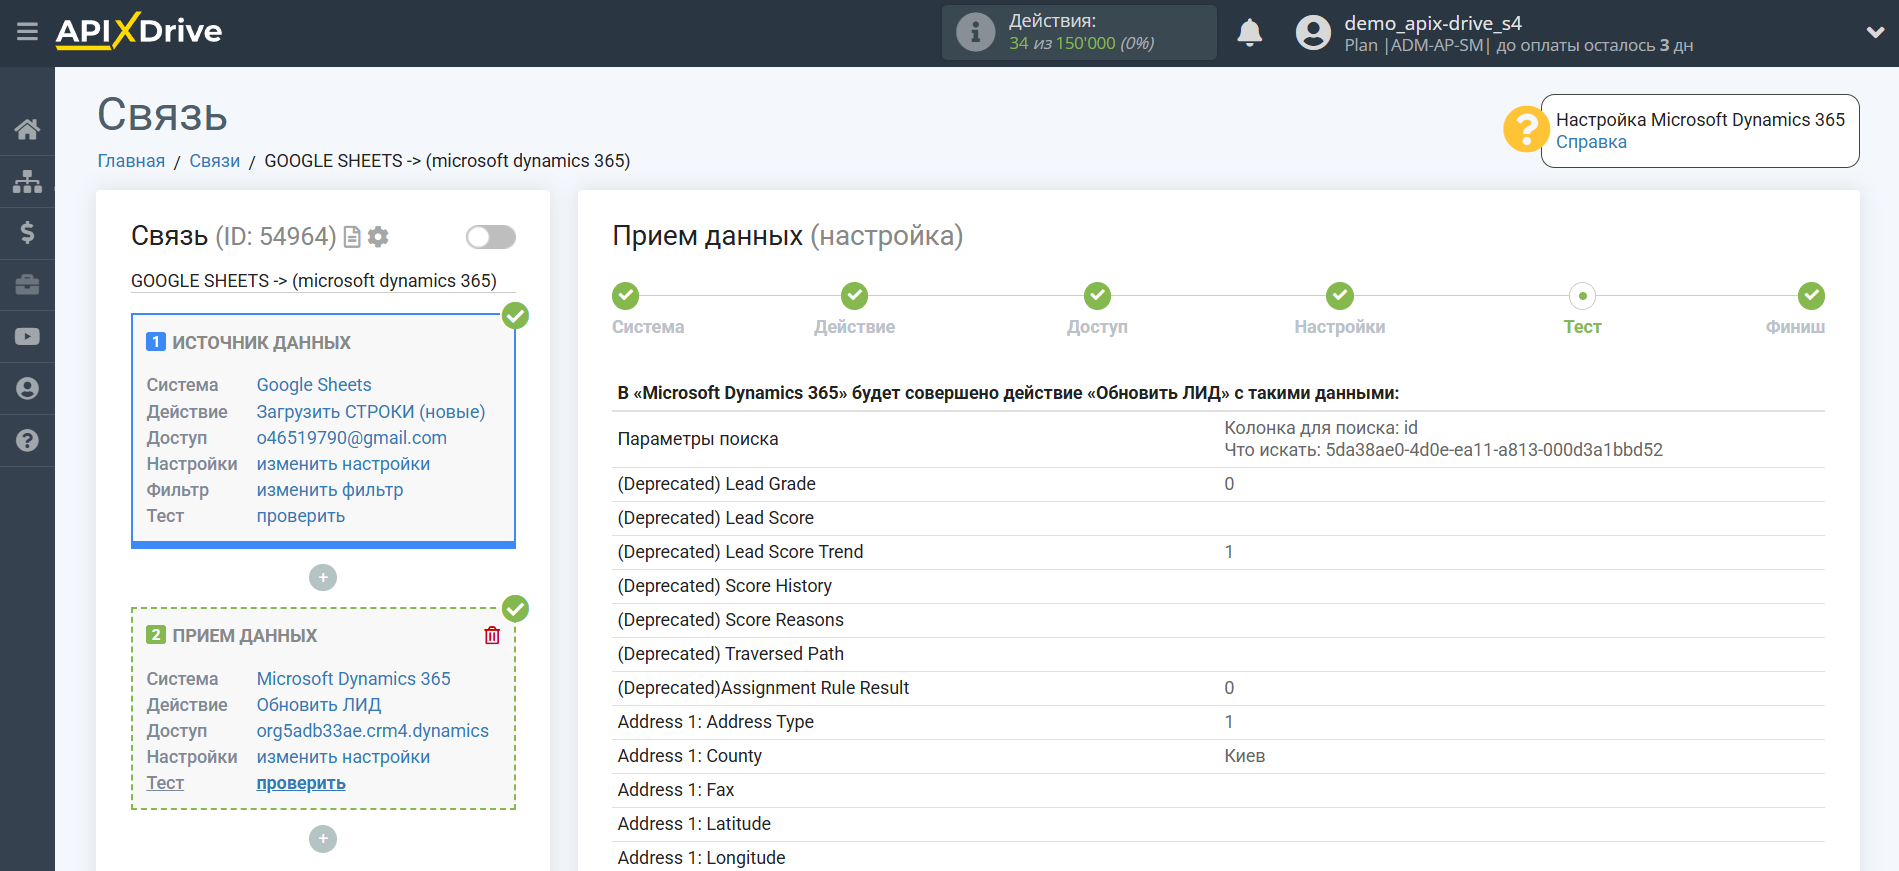Click the demo_apix-drive_s4 account name
The image size is (1899, 871).
click(x=1433, y=23)
